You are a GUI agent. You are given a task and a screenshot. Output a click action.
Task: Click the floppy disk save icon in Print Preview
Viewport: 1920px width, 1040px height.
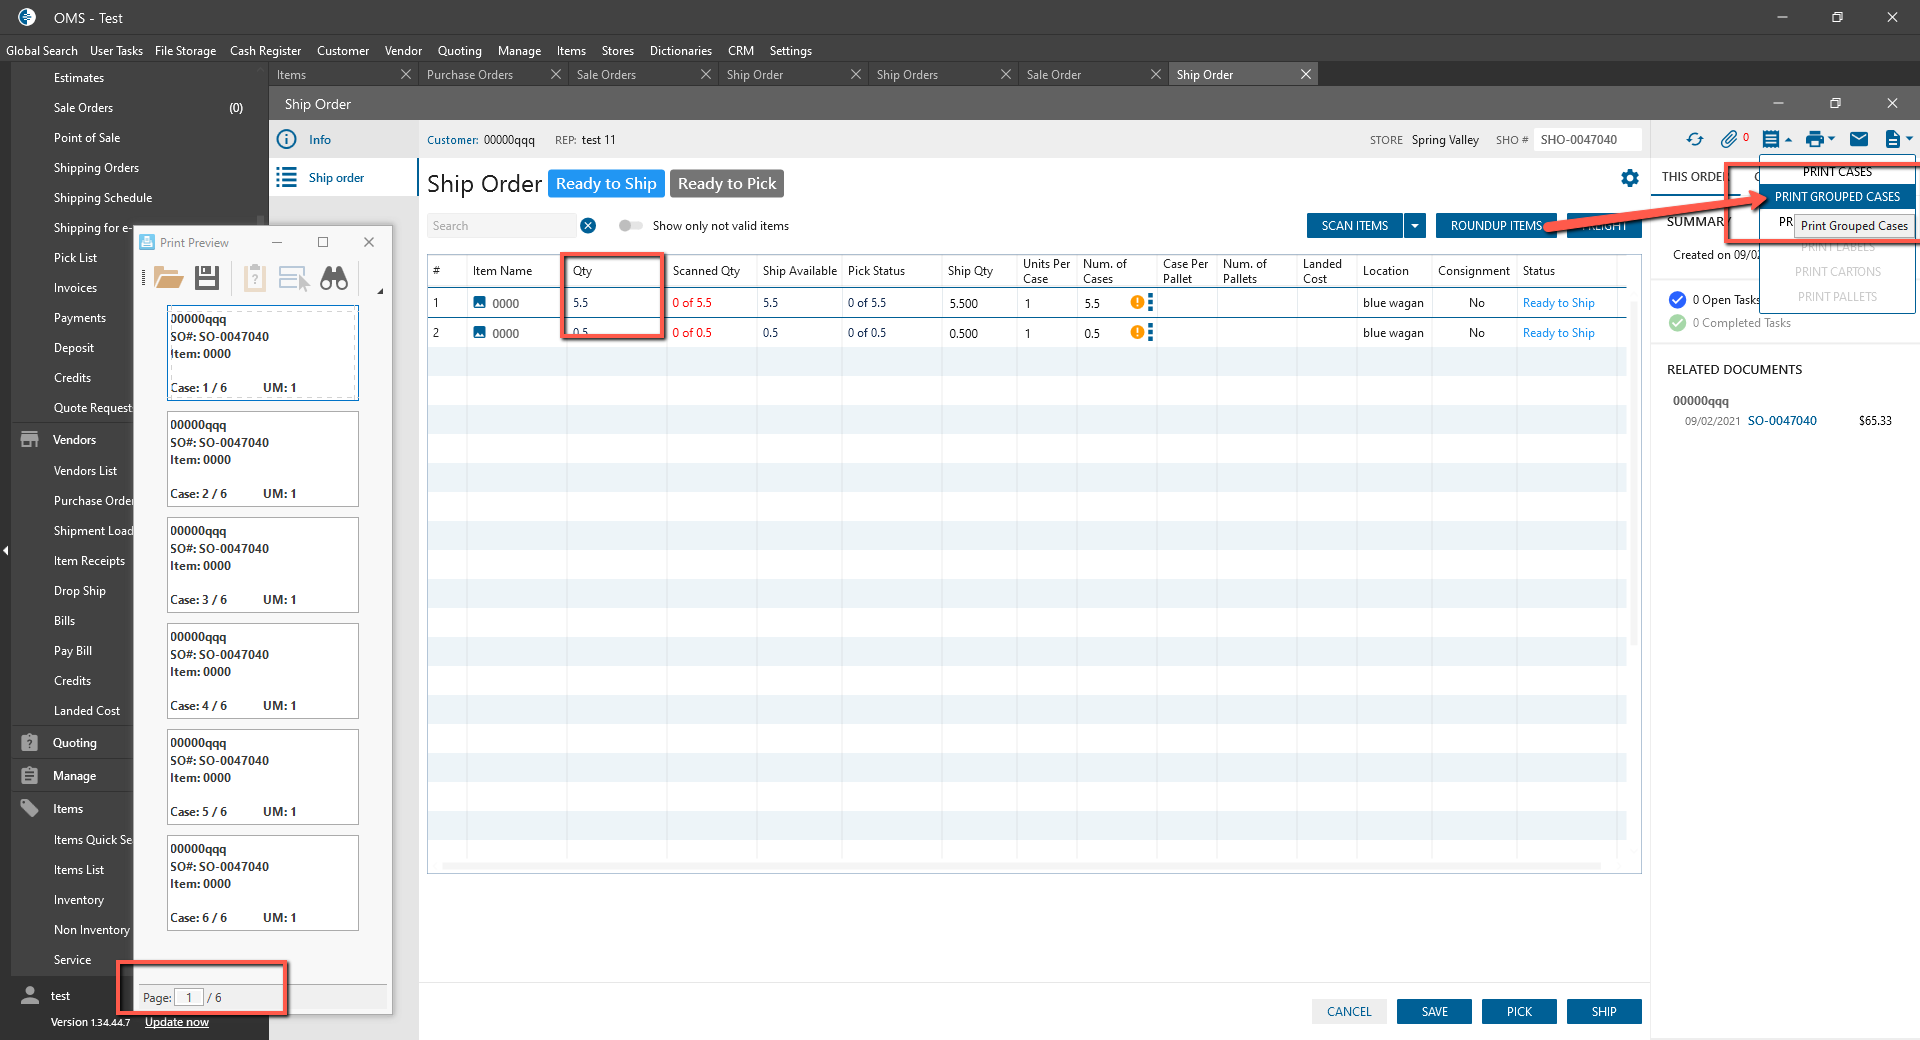207,278
